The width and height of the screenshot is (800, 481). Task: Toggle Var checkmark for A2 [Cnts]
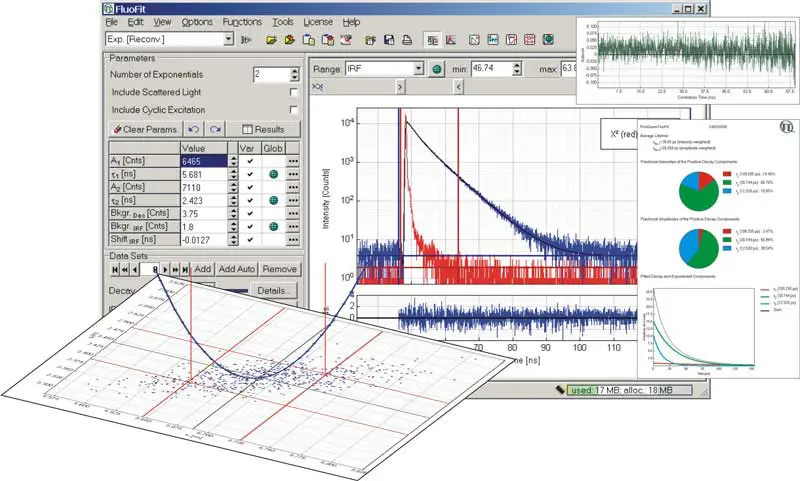click(x=249, y=187)
